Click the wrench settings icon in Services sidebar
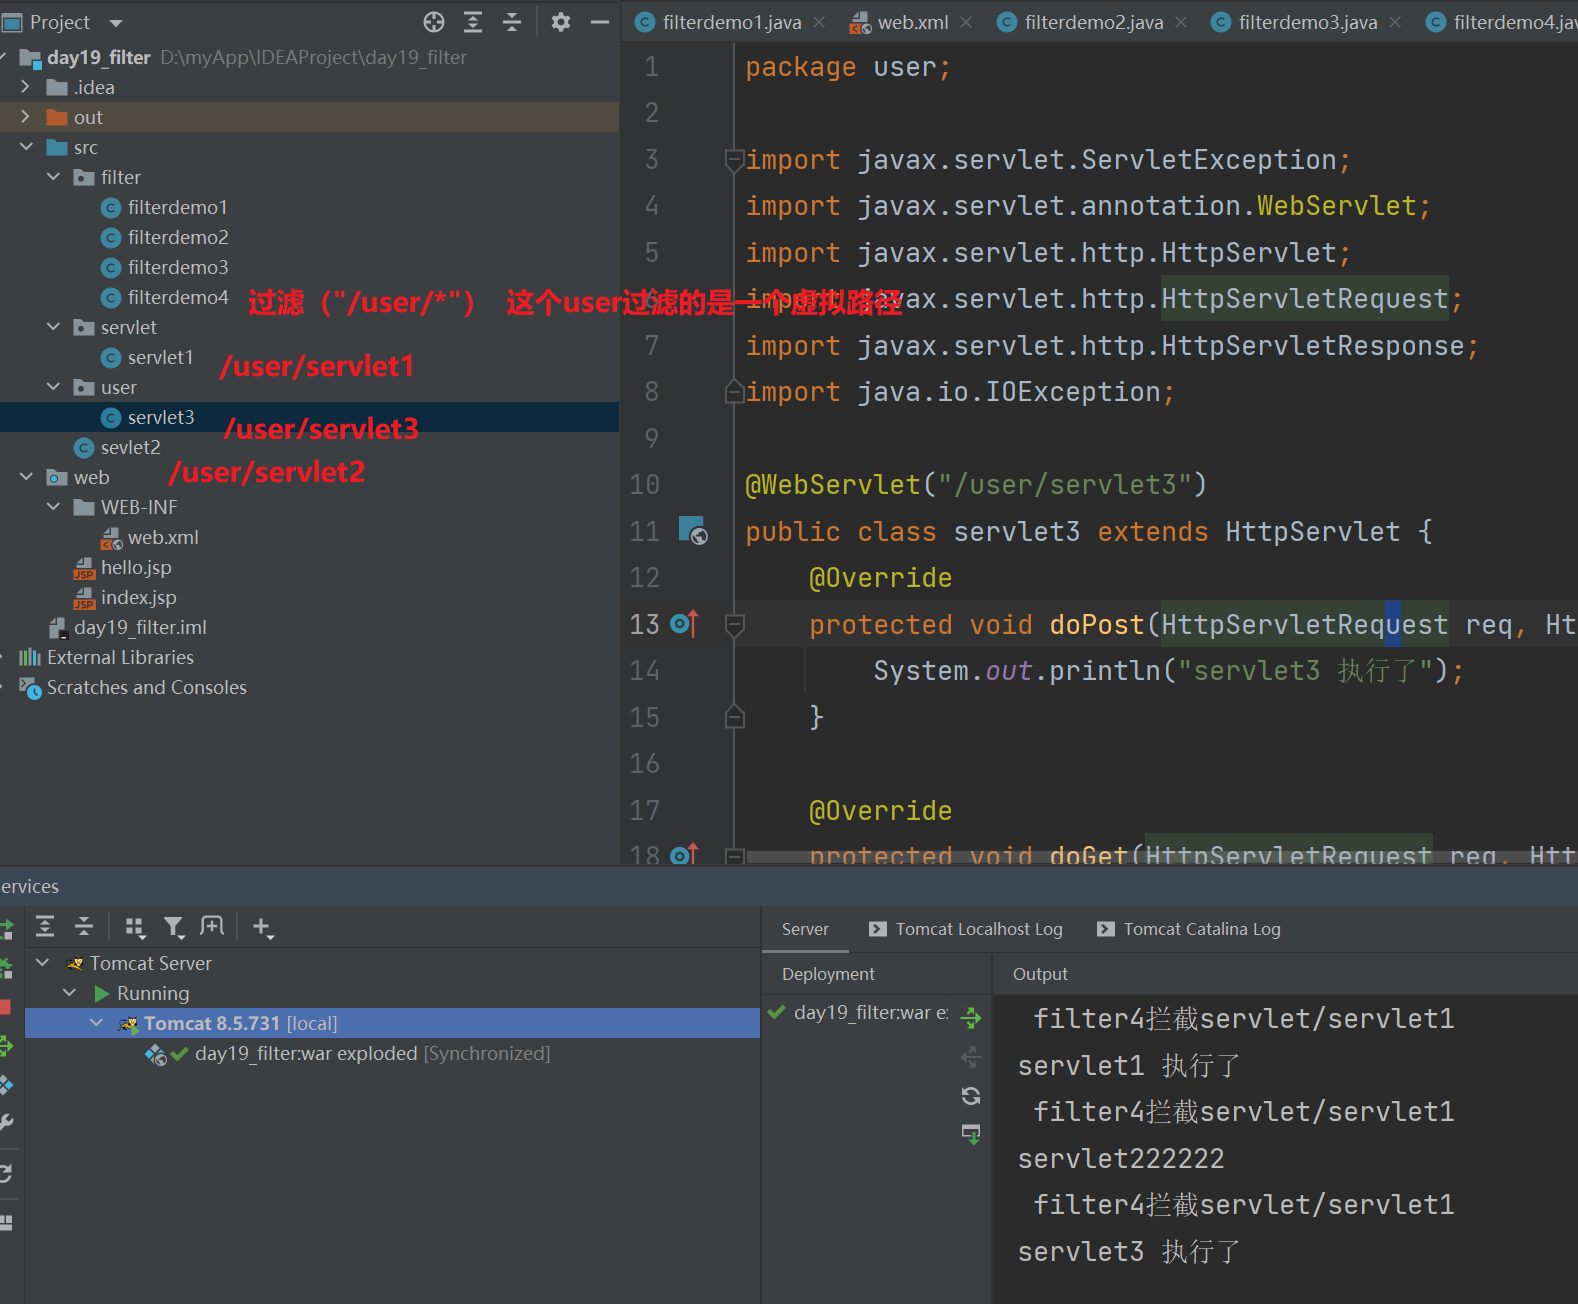 point(6,1122)
